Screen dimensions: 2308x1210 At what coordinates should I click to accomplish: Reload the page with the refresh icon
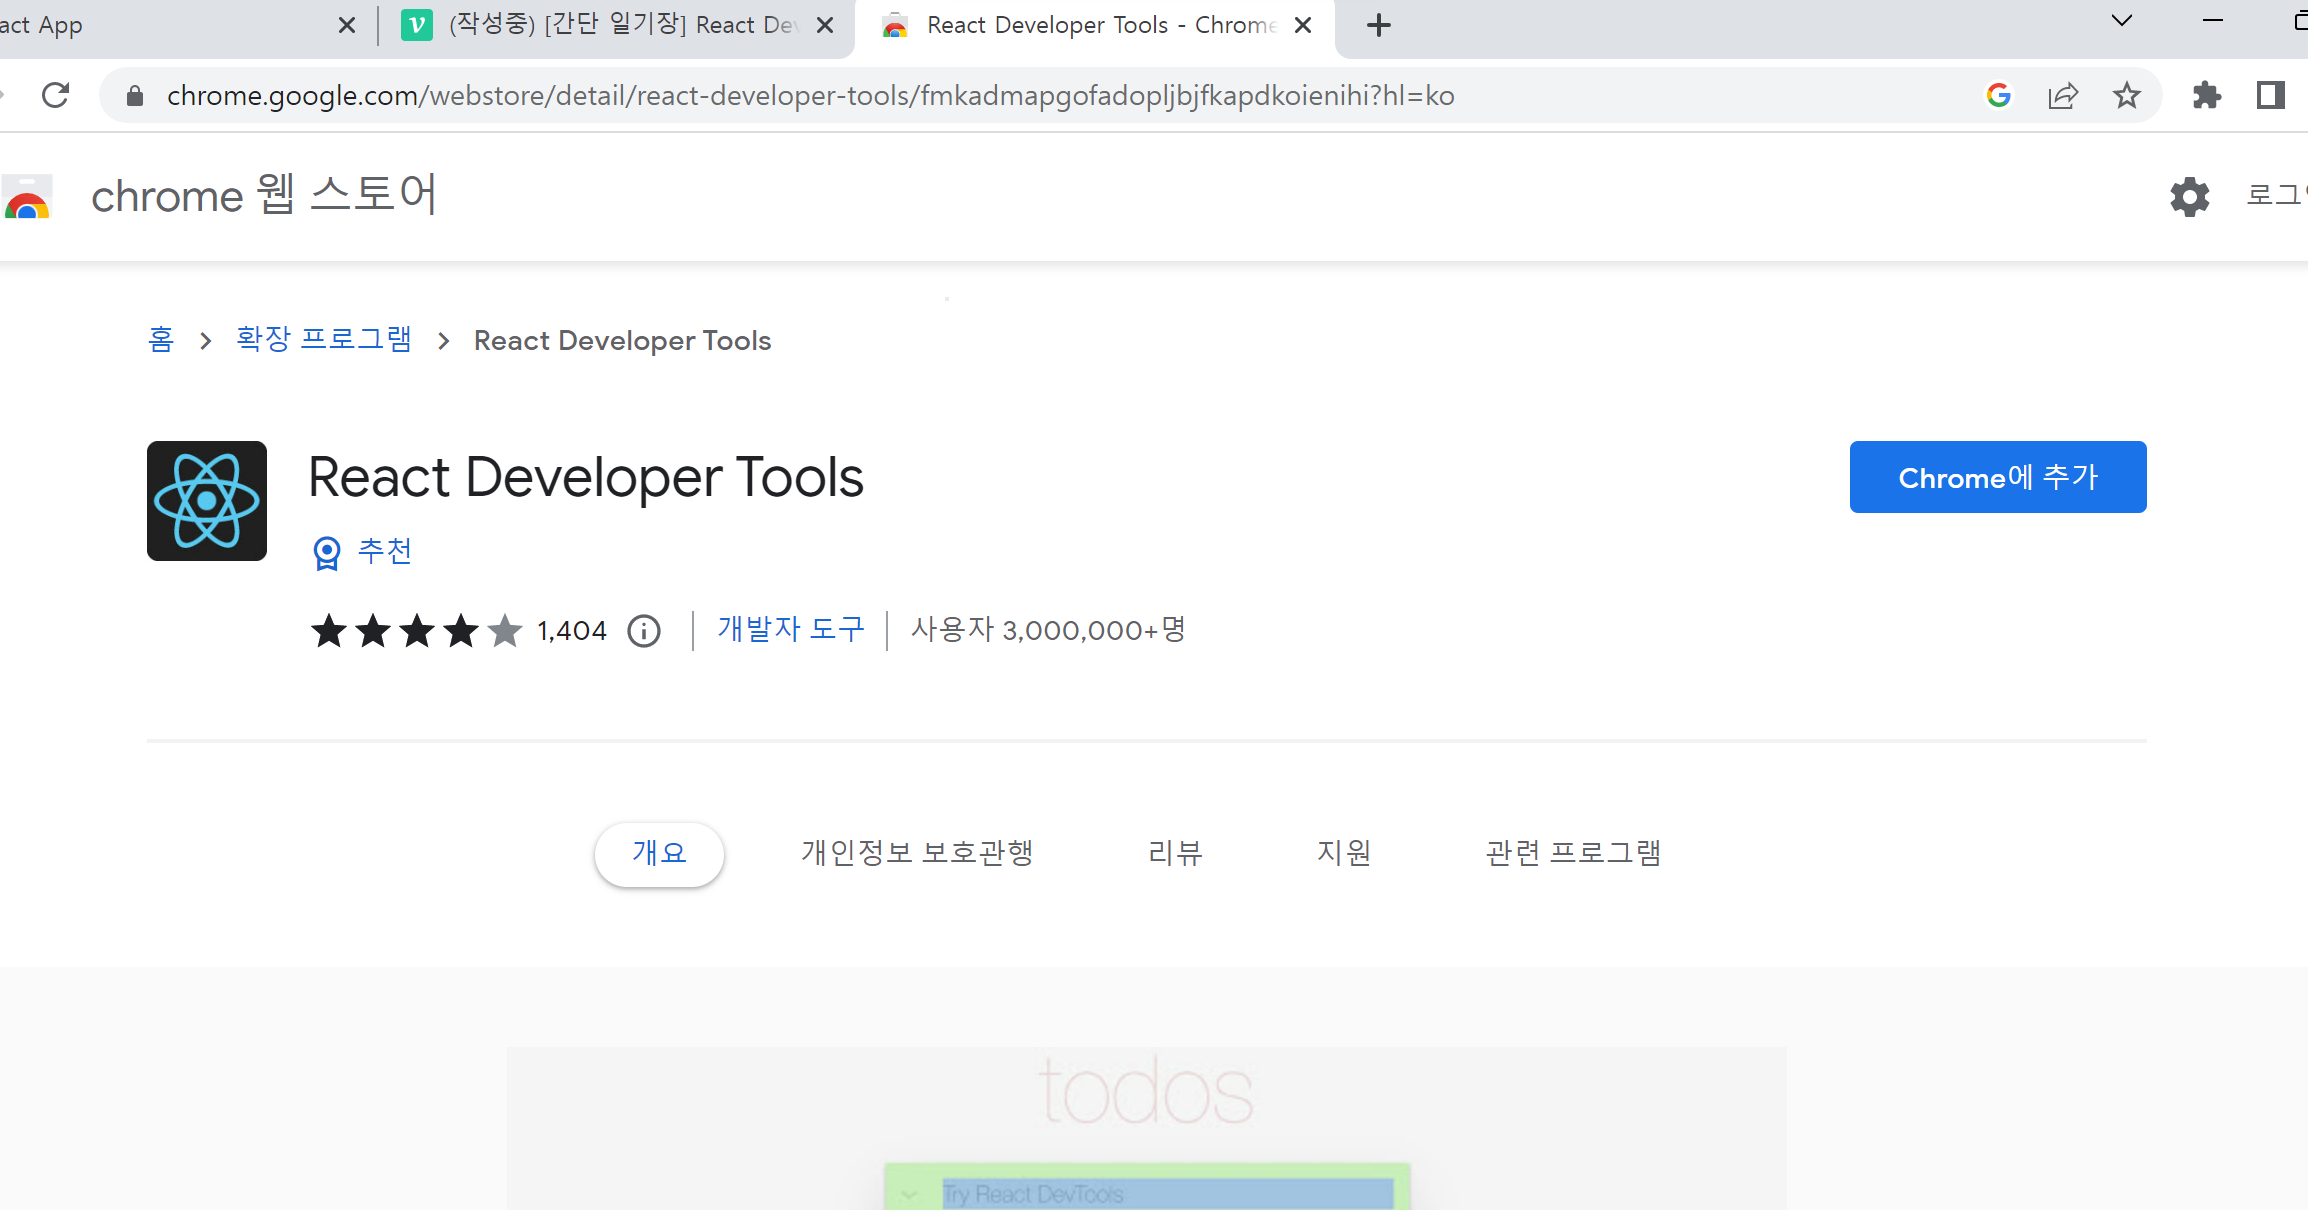click(x=56, y=95)
